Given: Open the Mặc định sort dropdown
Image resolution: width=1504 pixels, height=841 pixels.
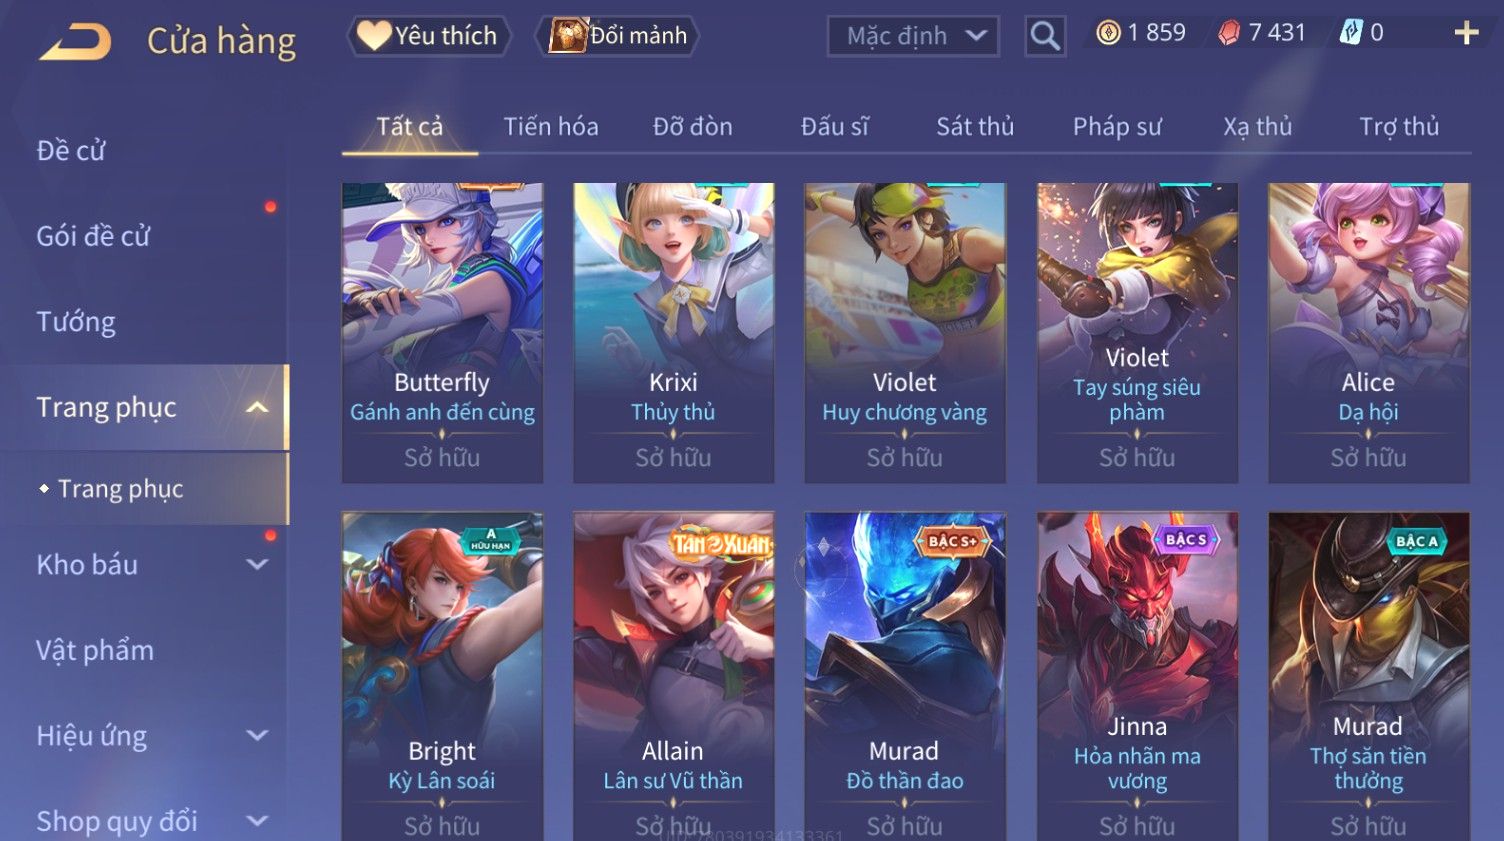Looking at the screenshot, I should [913, 36].
